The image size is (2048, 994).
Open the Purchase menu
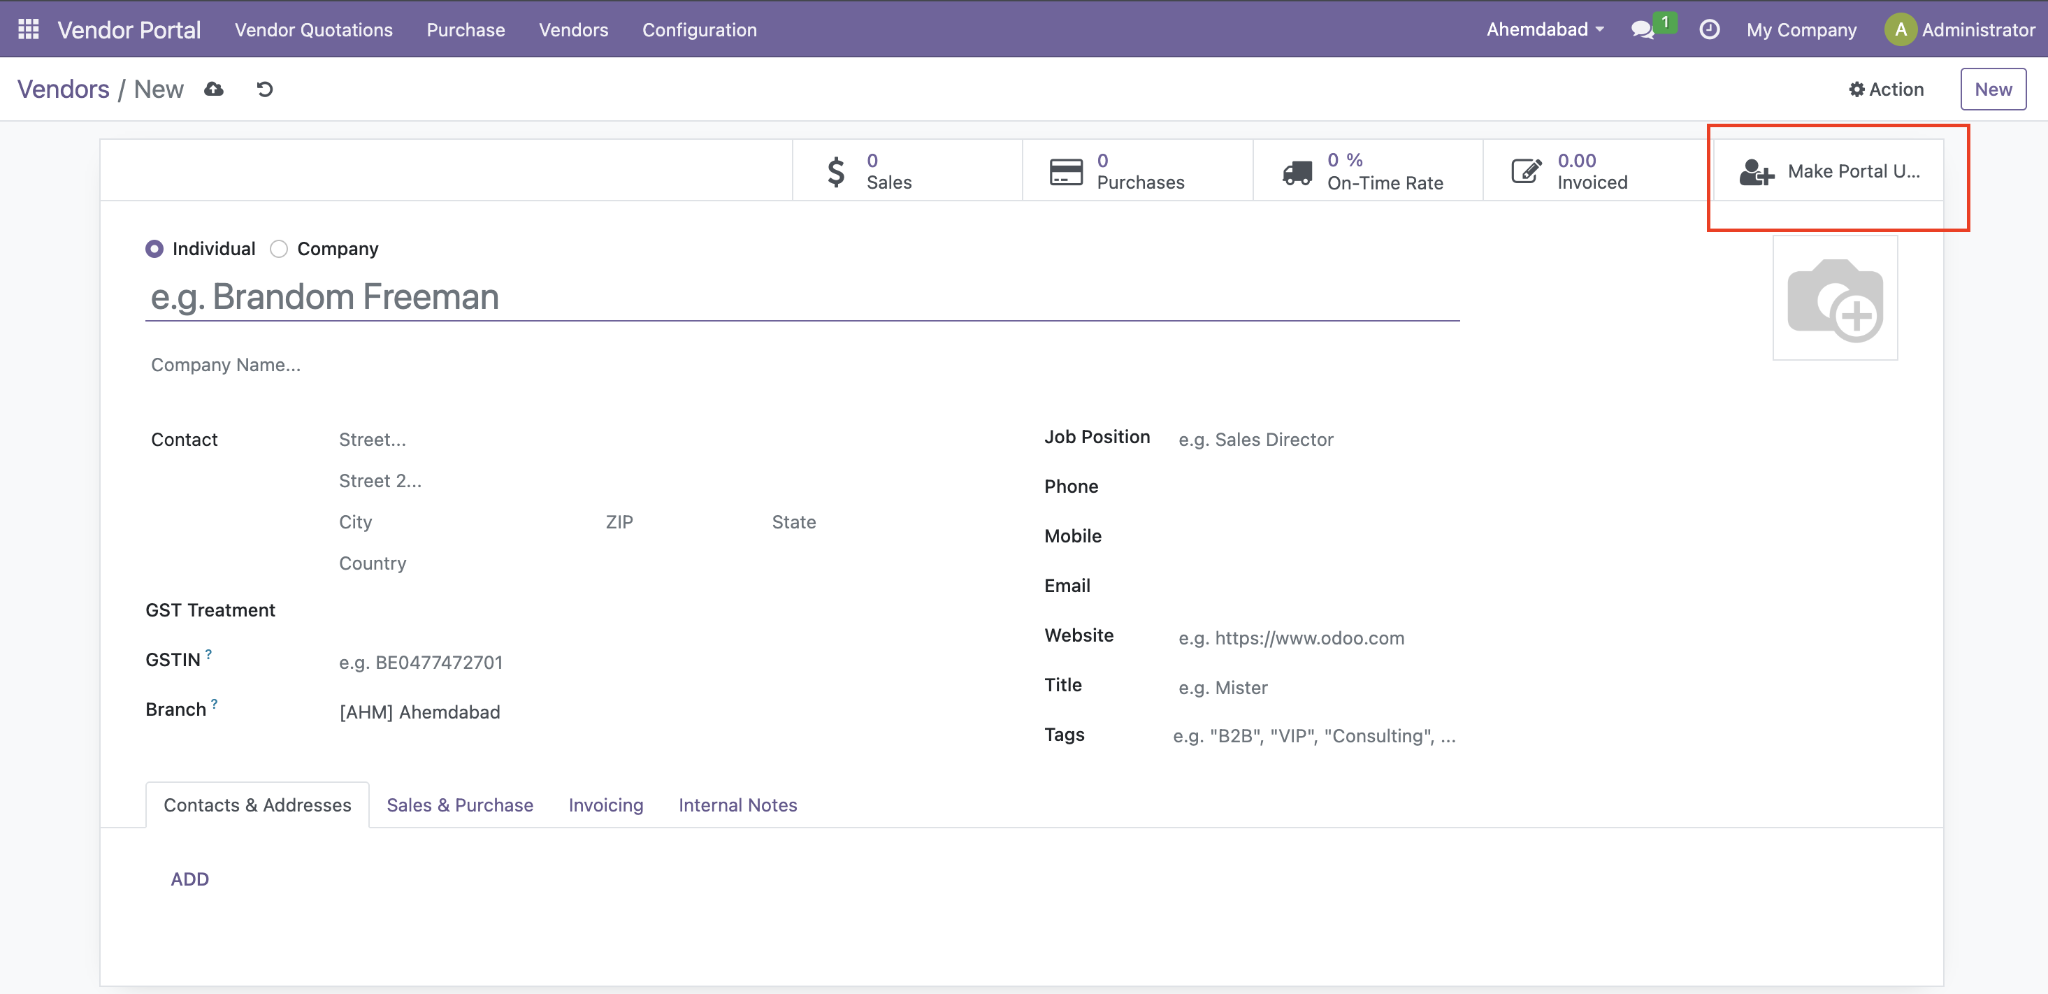[466, 30]
